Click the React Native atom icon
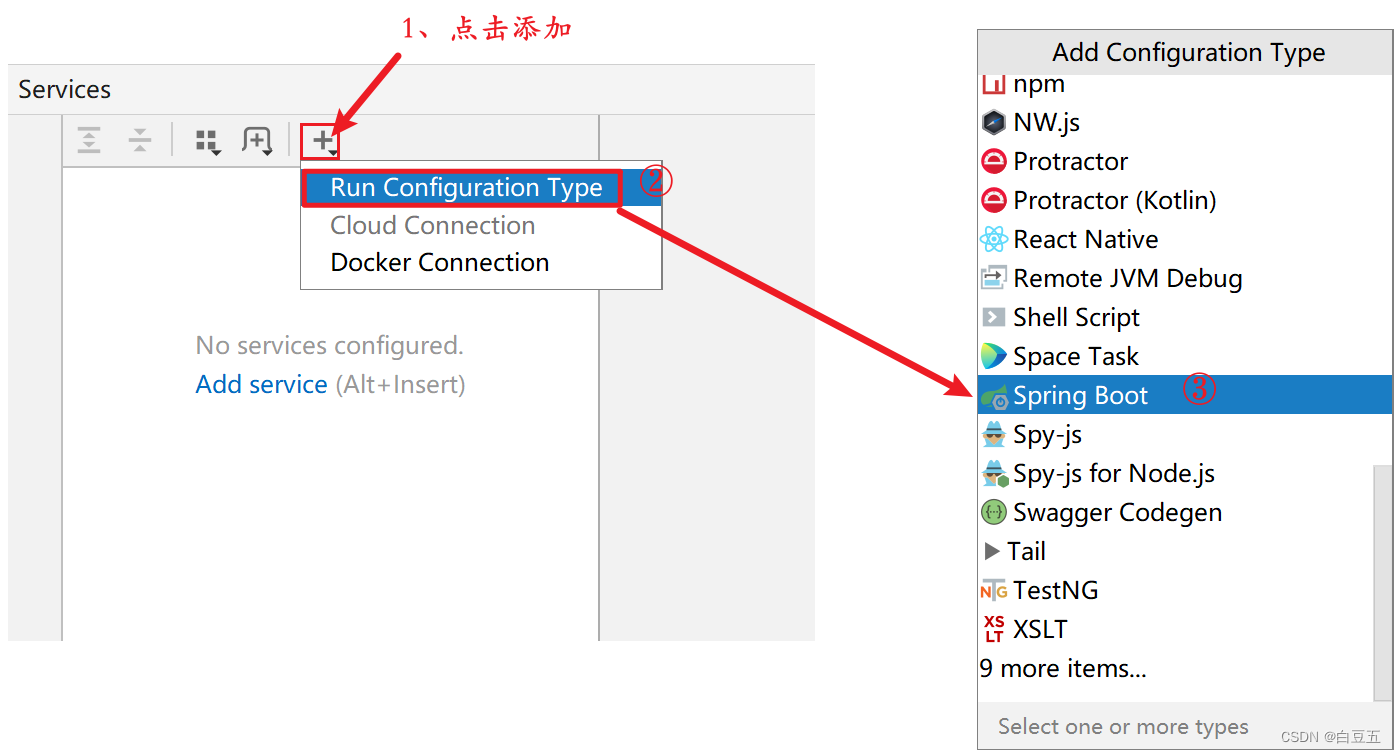 (993, 239)
